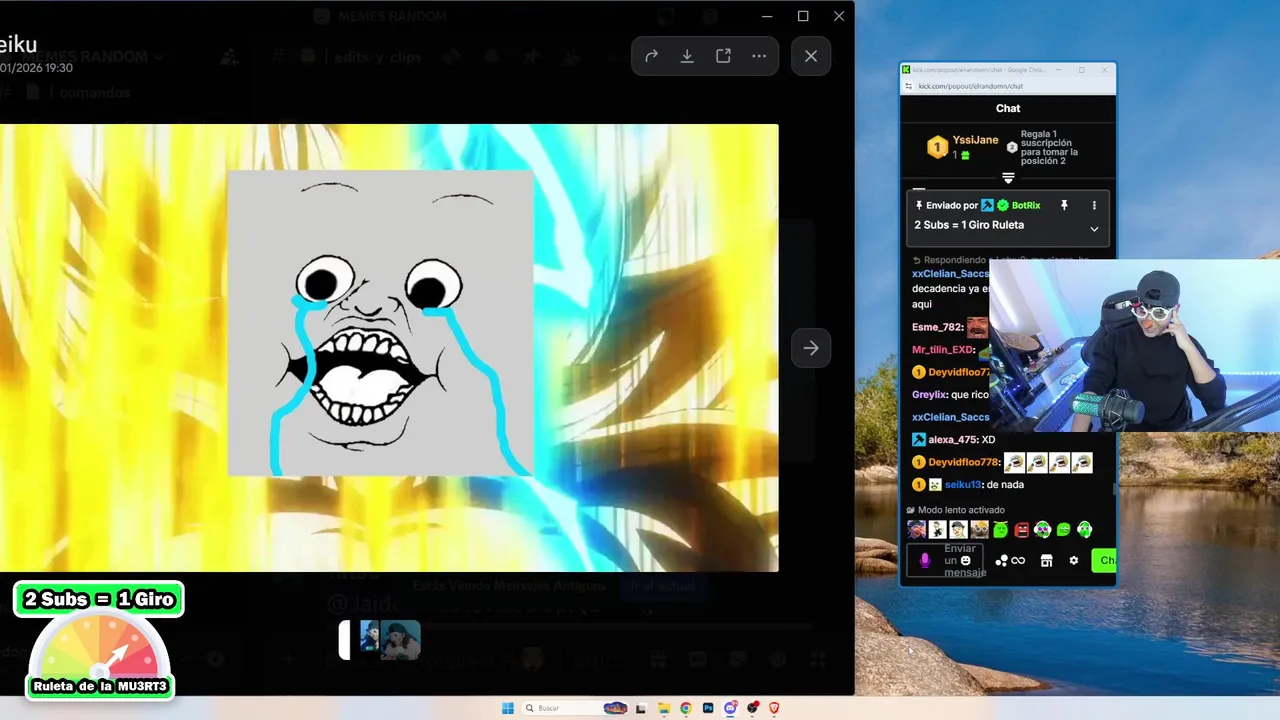
Task: Open Photoshop from taskbar
Action: tap(708, 708)
